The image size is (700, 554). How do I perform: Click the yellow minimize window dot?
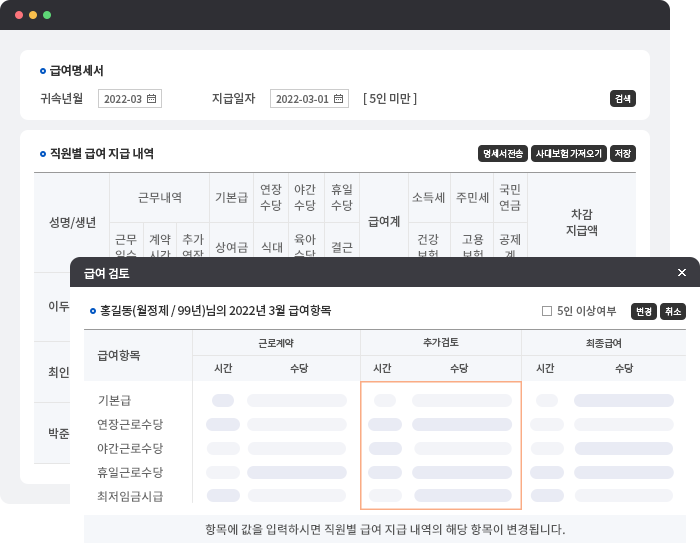tap(32, 15)
